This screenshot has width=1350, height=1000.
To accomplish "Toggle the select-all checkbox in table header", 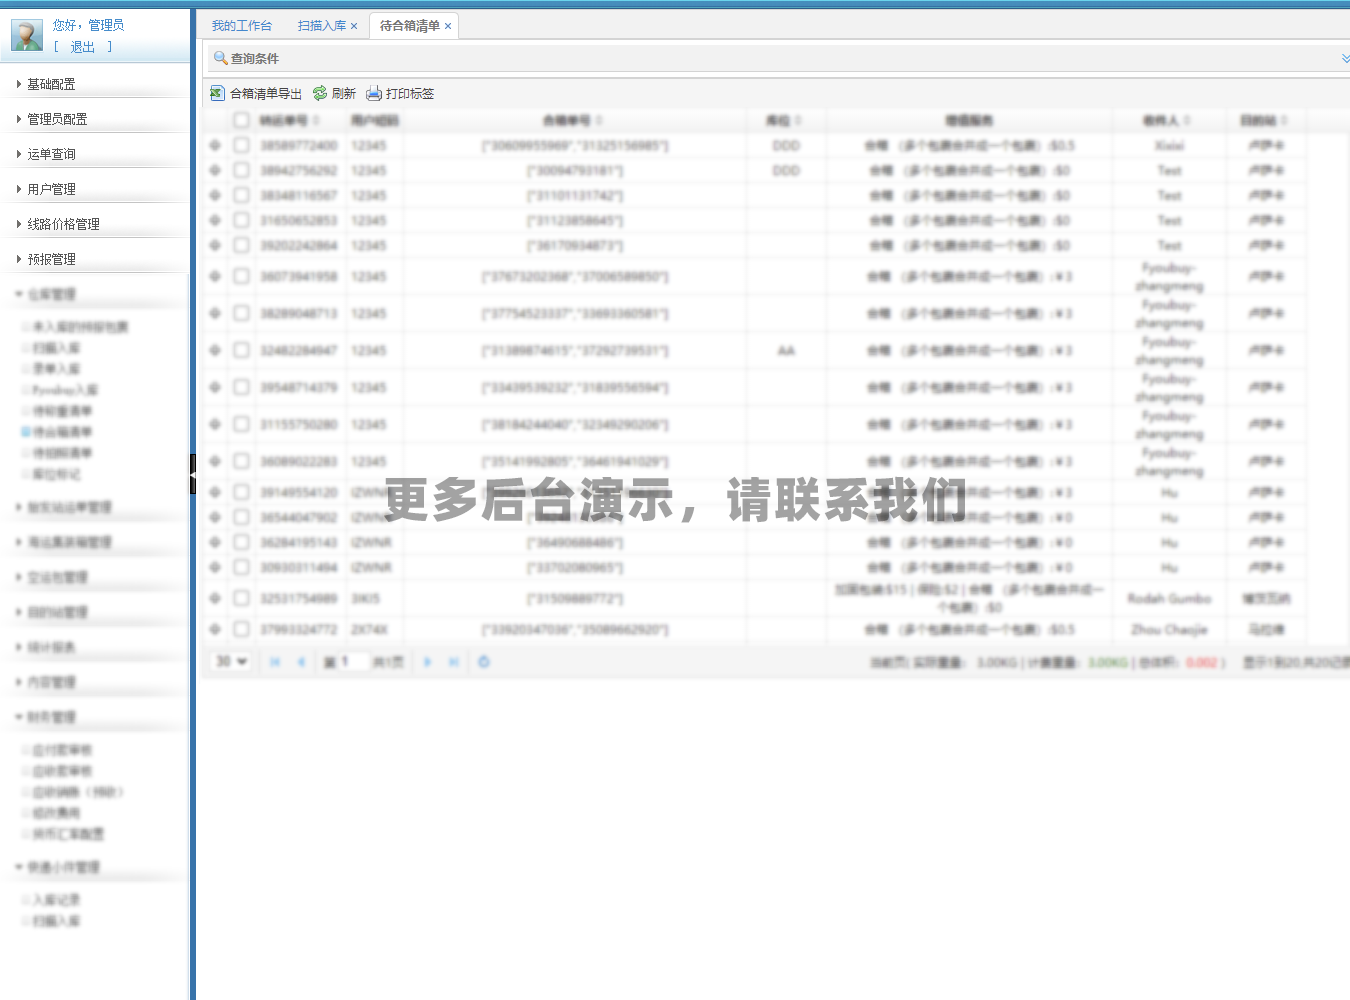I will [x=241, y=120].
